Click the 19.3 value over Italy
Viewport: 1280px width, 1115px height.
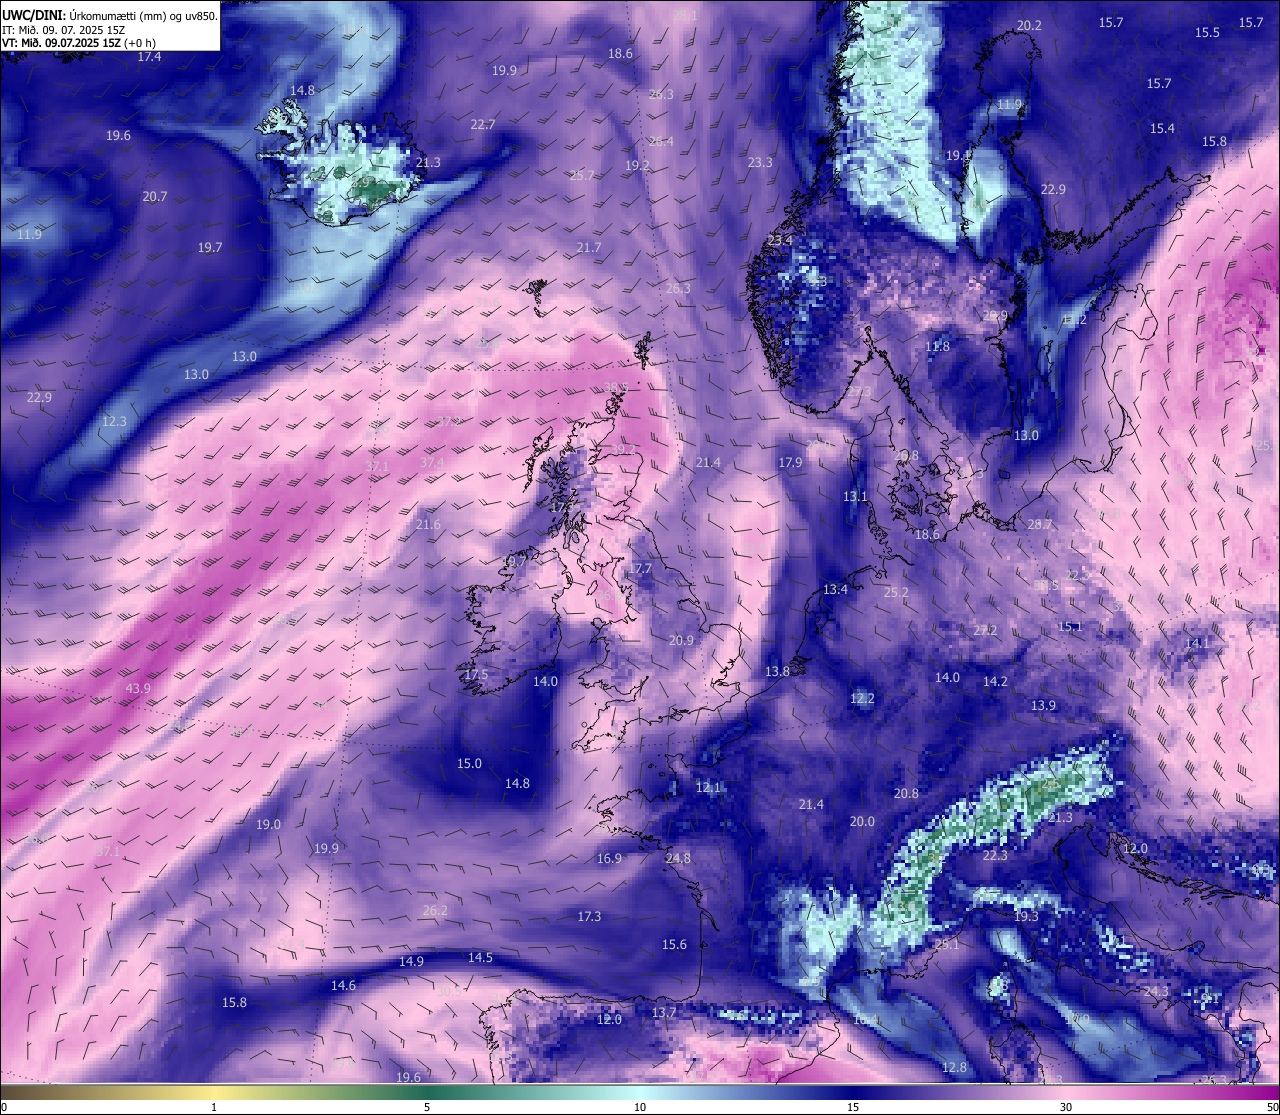coord(1026,917)
